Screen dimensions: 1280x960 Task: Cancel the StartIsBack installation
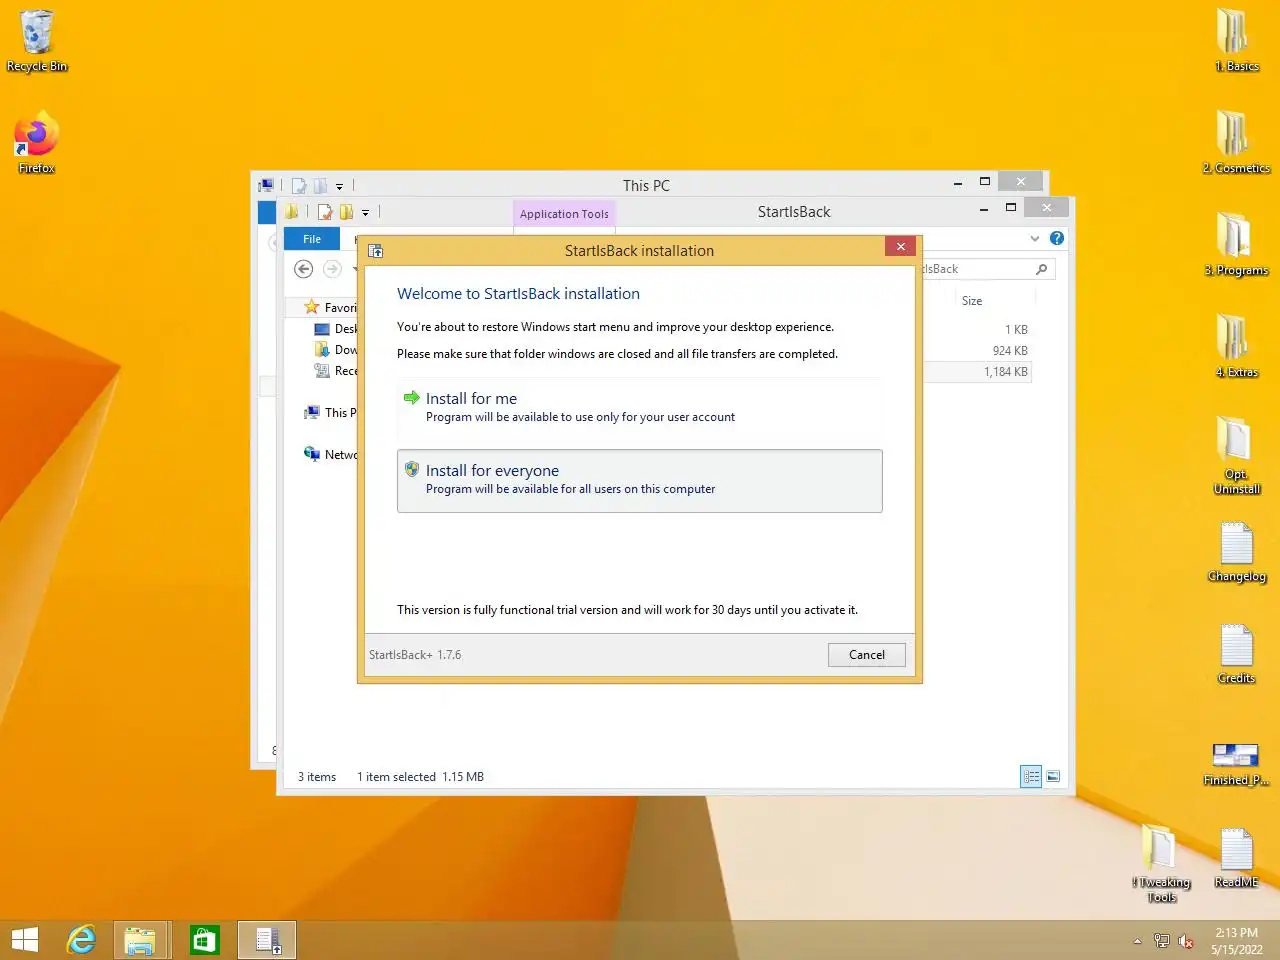(x=867, y=655)
